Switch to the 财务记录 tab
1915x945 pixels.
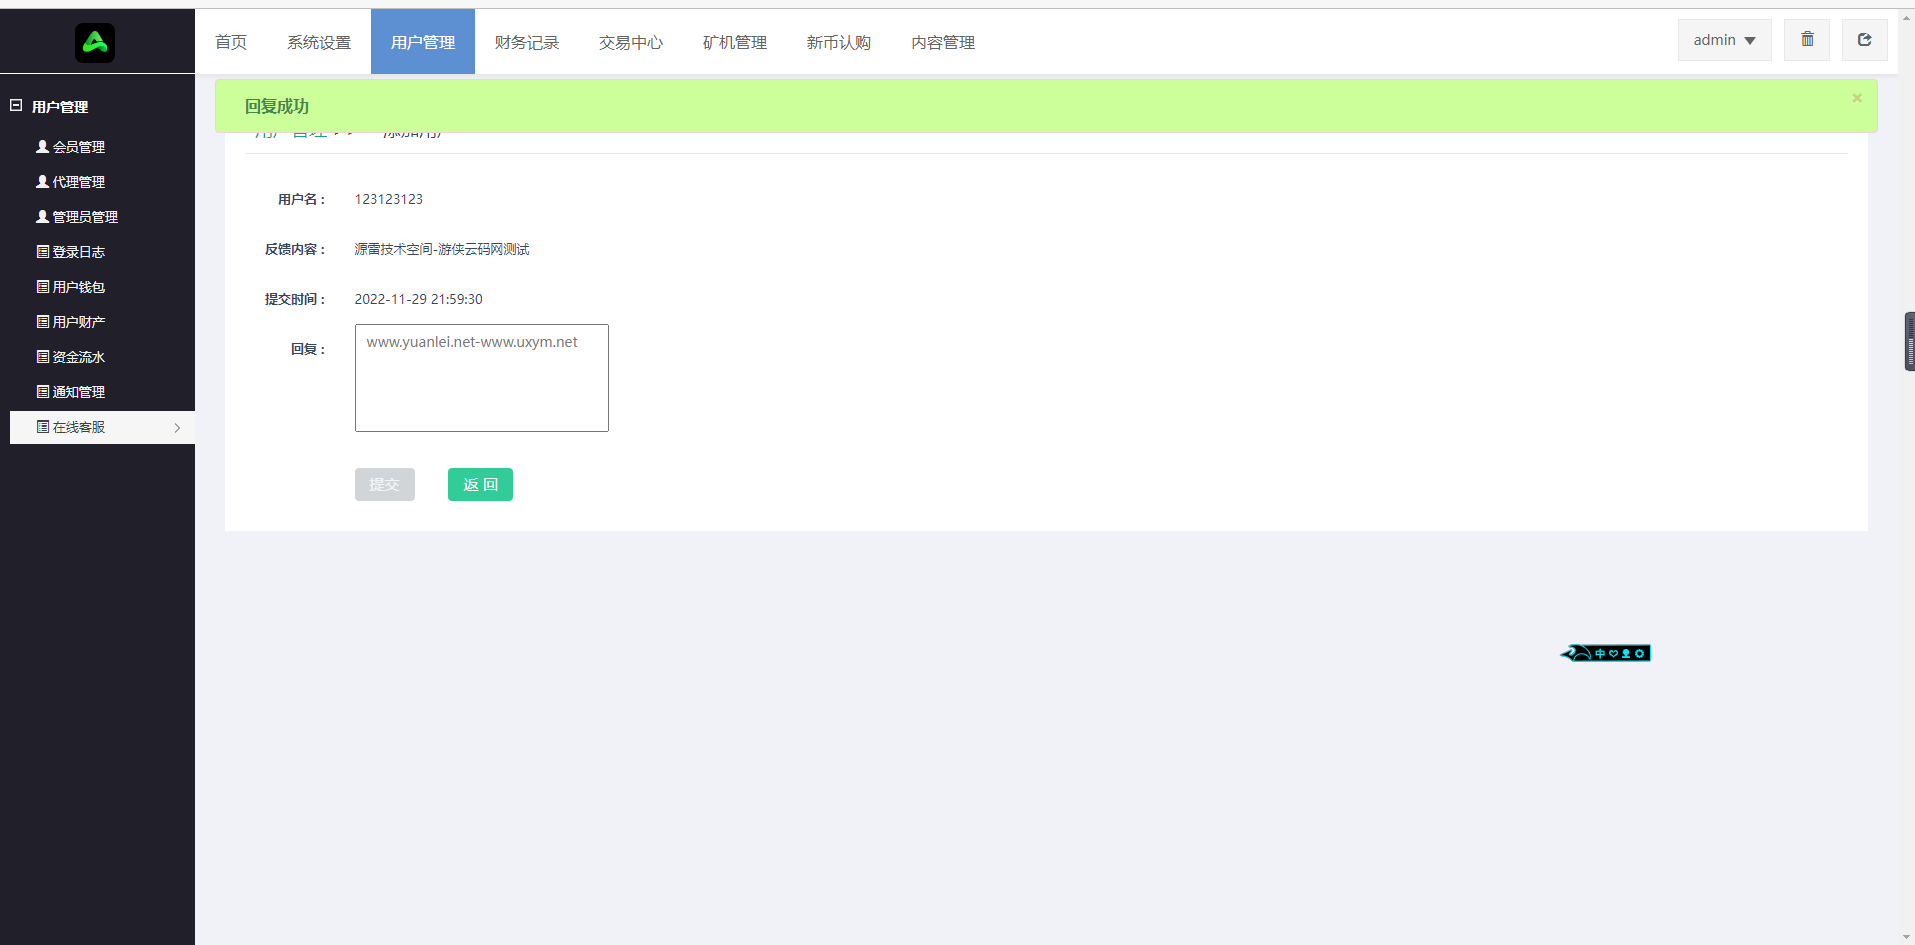pyautogui.click(x=526, y=42)
